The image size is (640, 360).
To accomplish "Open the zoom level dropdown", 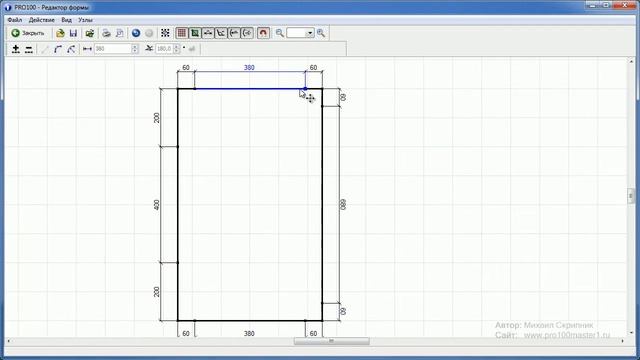I will (x=310, y=33).
